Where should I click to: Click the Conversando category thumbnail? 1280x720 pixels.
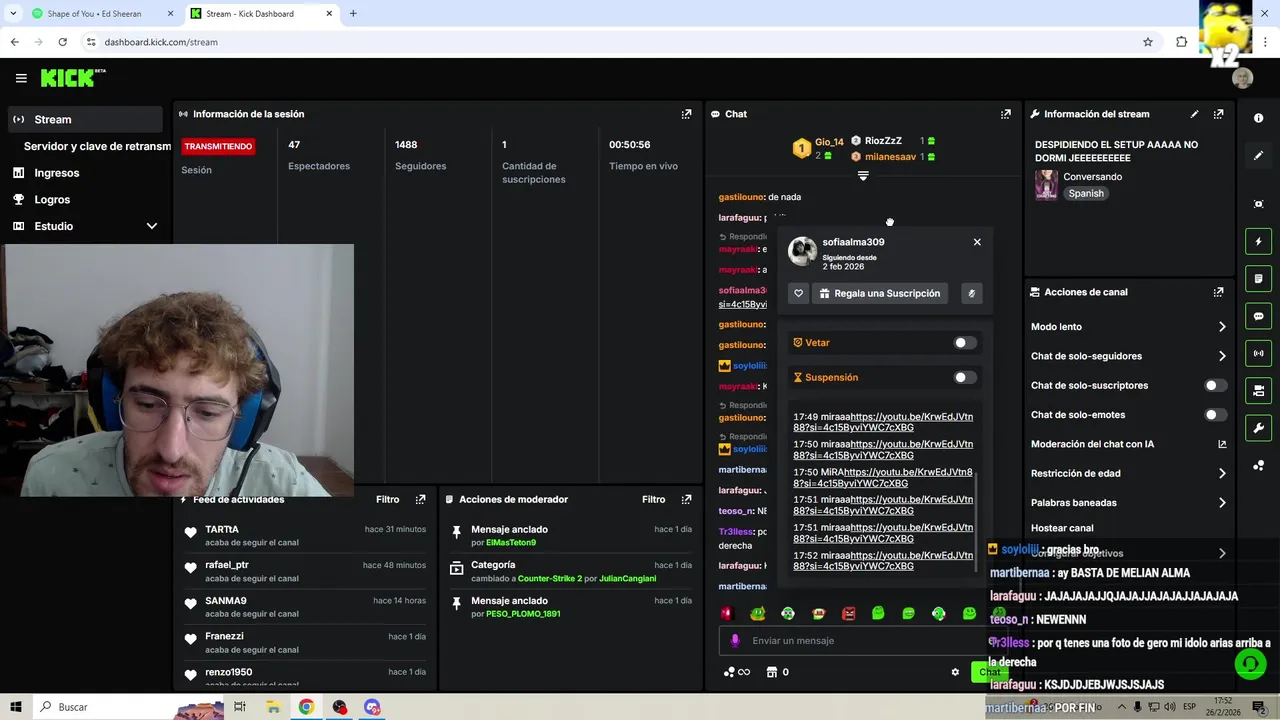click(x=1046, y=185)
